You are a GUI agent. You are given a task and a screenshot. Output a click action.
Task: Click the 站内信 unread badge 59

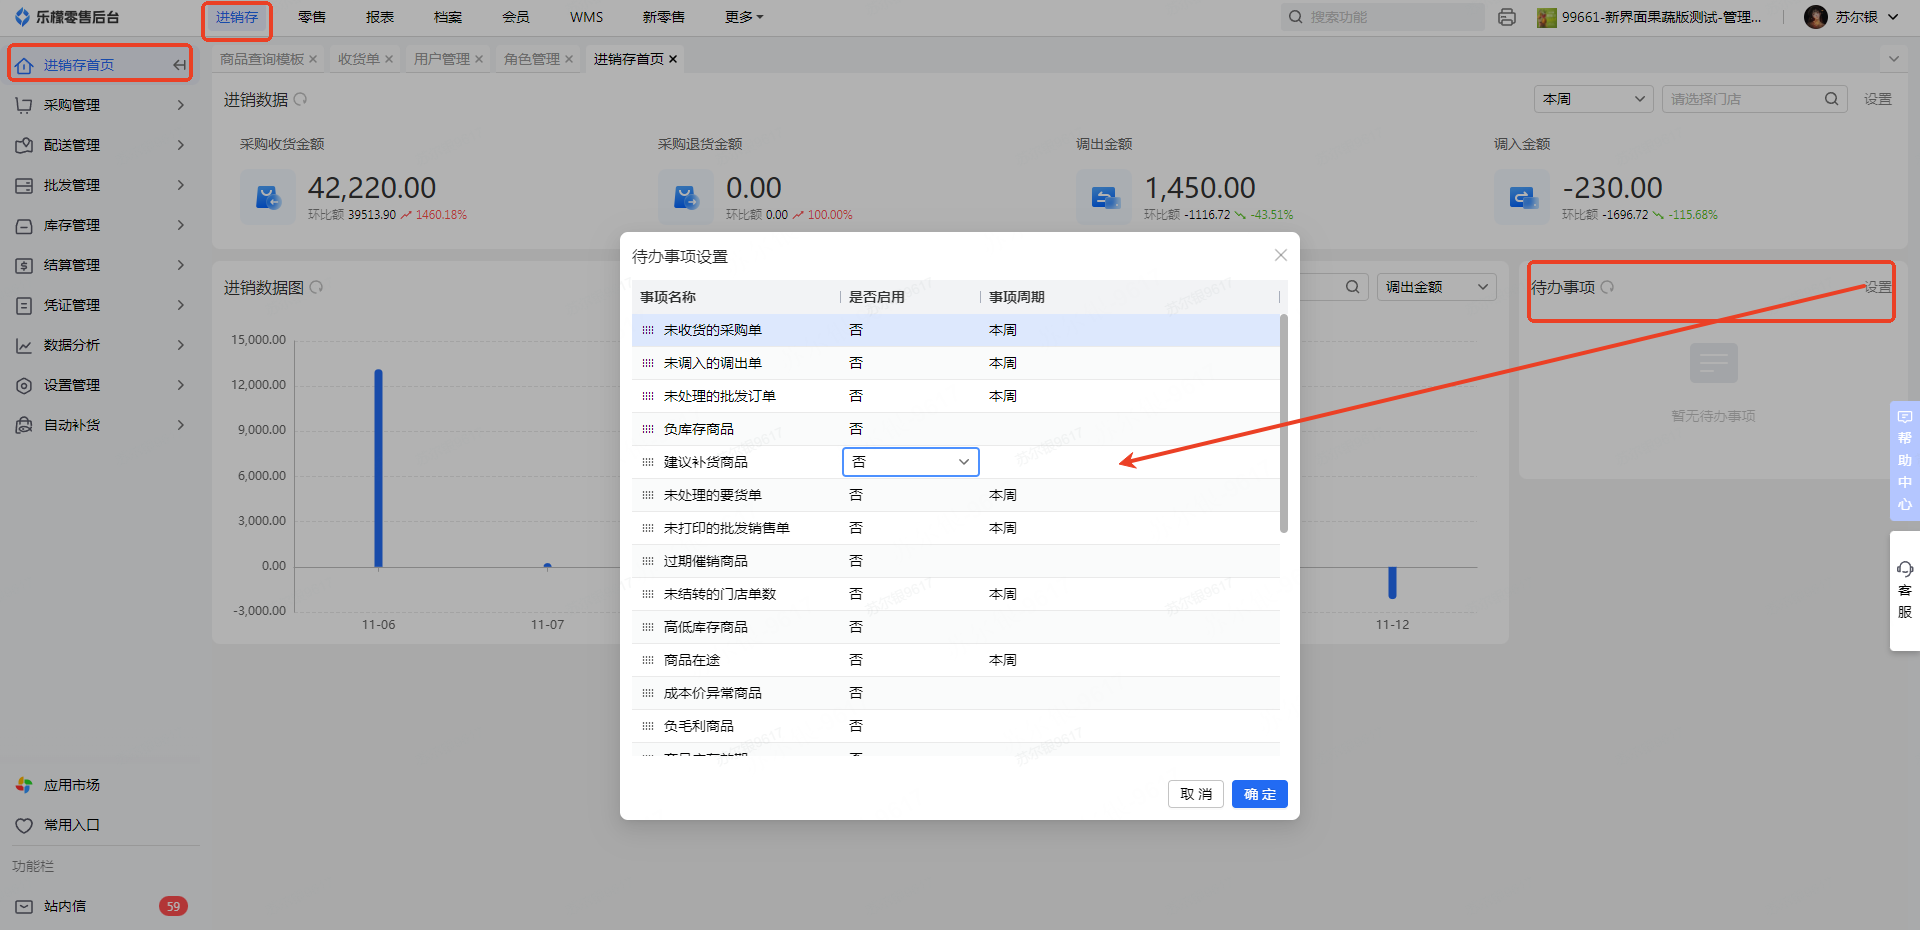pyautogui.click(x=173, y=906)
